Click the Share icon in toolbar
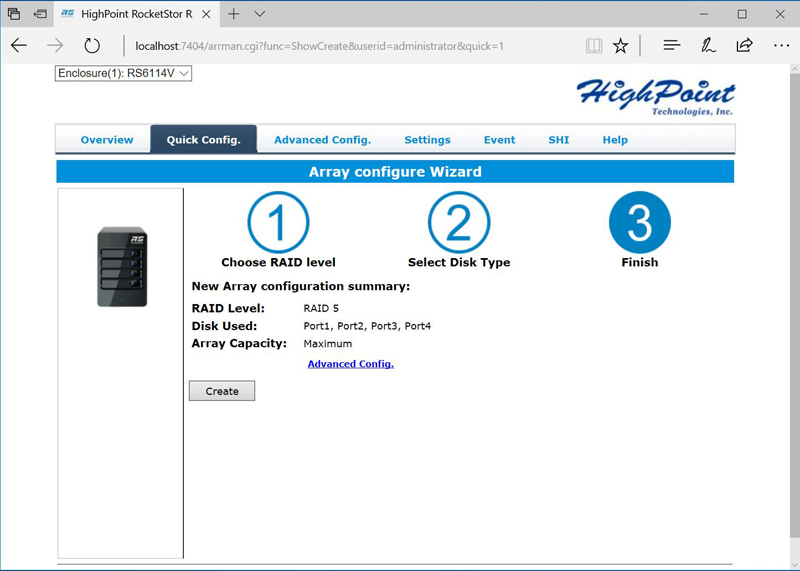Screen dimensions: 800x571 [x=744, y=45]
